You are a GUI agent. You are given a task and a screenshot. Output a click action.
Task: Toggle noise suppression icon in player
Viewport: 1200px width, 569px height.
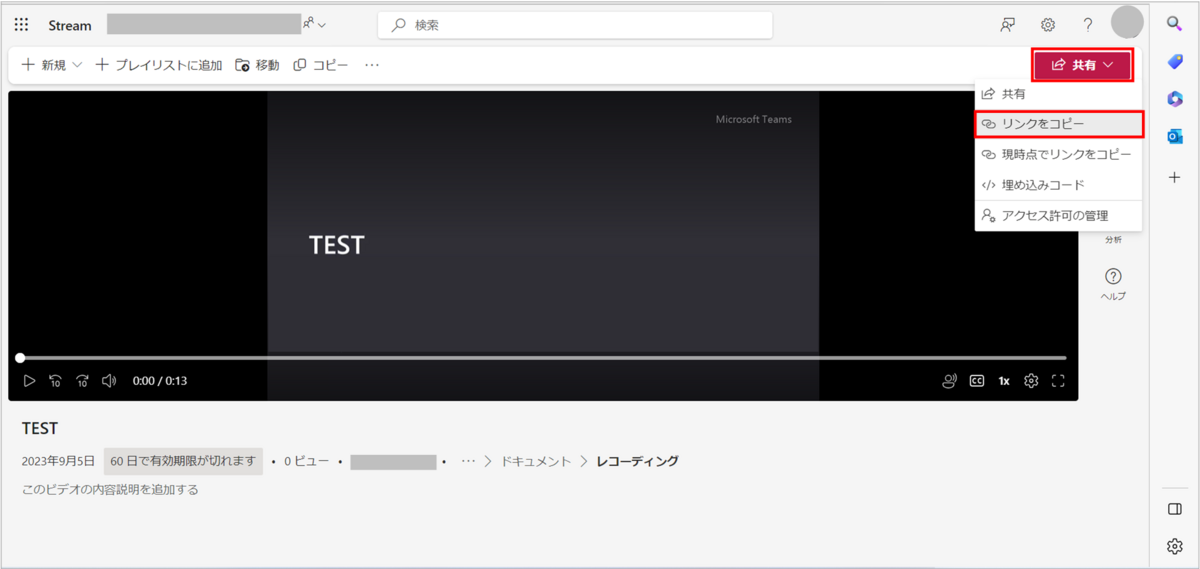950,381
